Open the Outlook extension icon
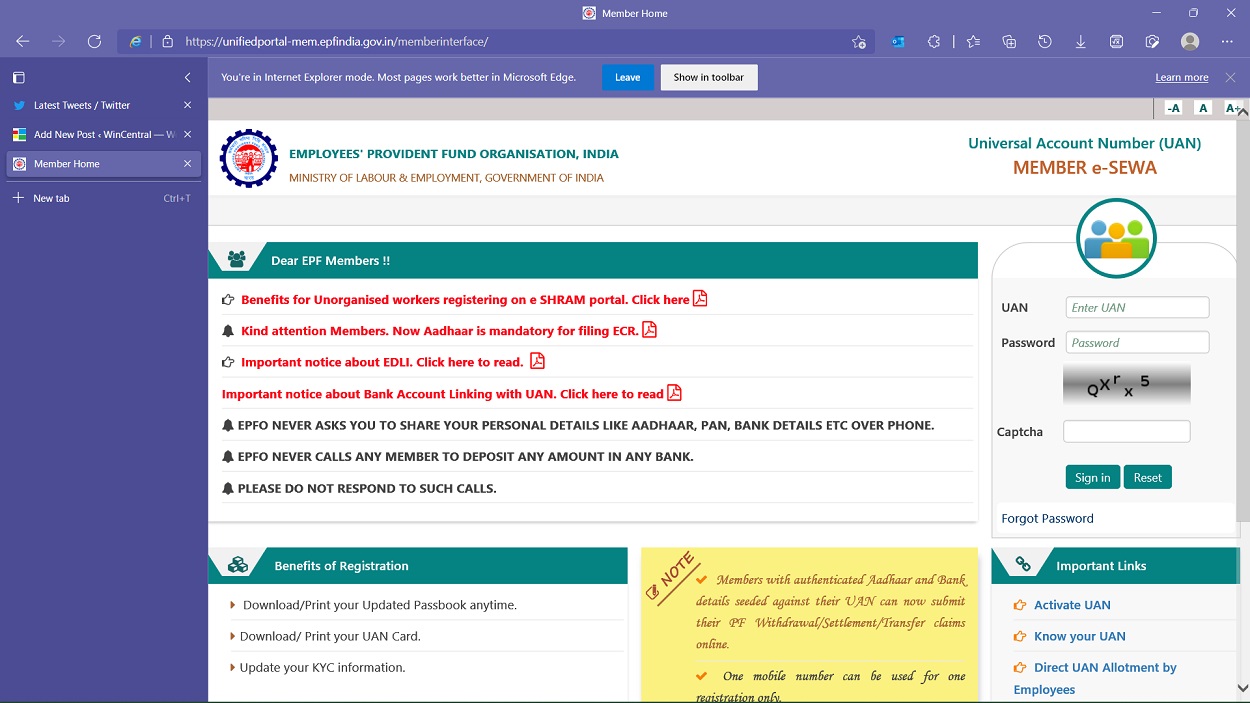Screen dimensions: 1250x703 (898, 42)
